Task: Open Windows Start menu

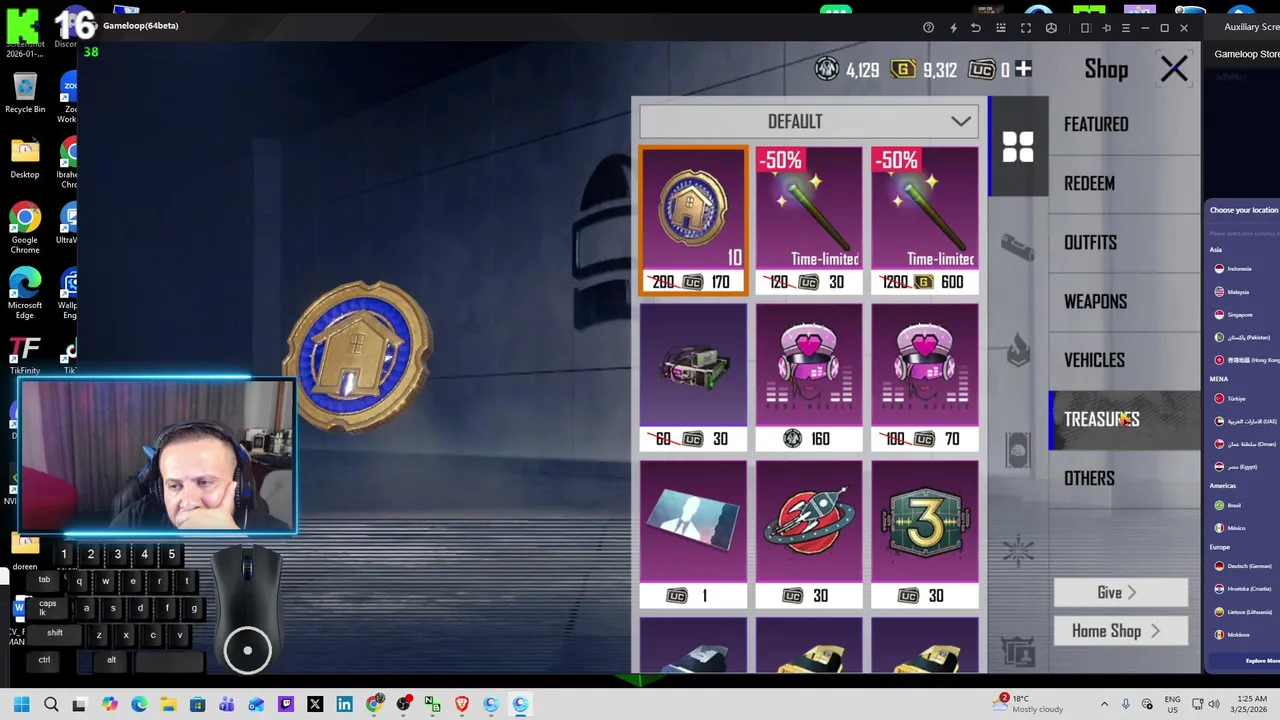Action: point(21,704)
